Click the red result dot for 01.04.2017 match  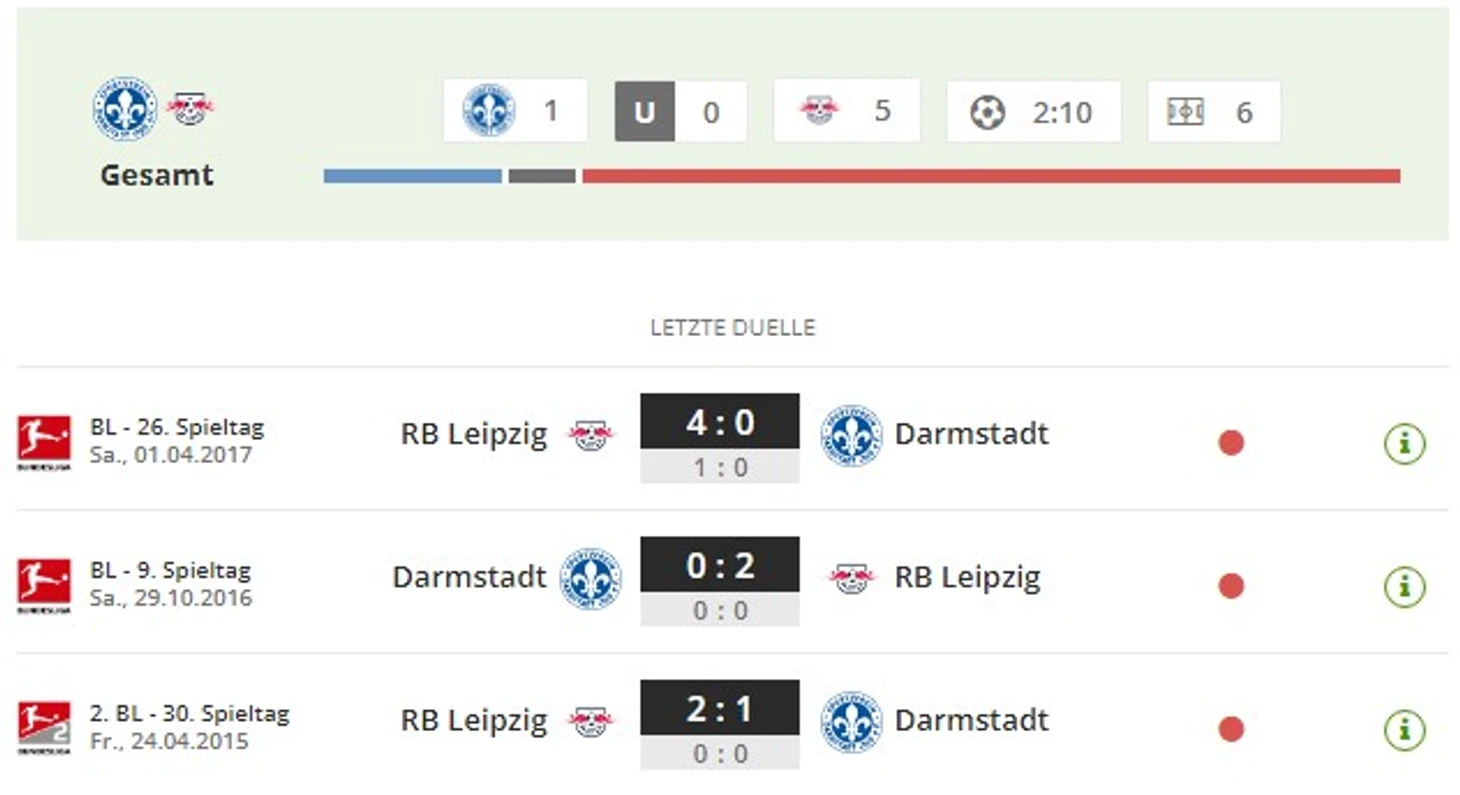1231,443
